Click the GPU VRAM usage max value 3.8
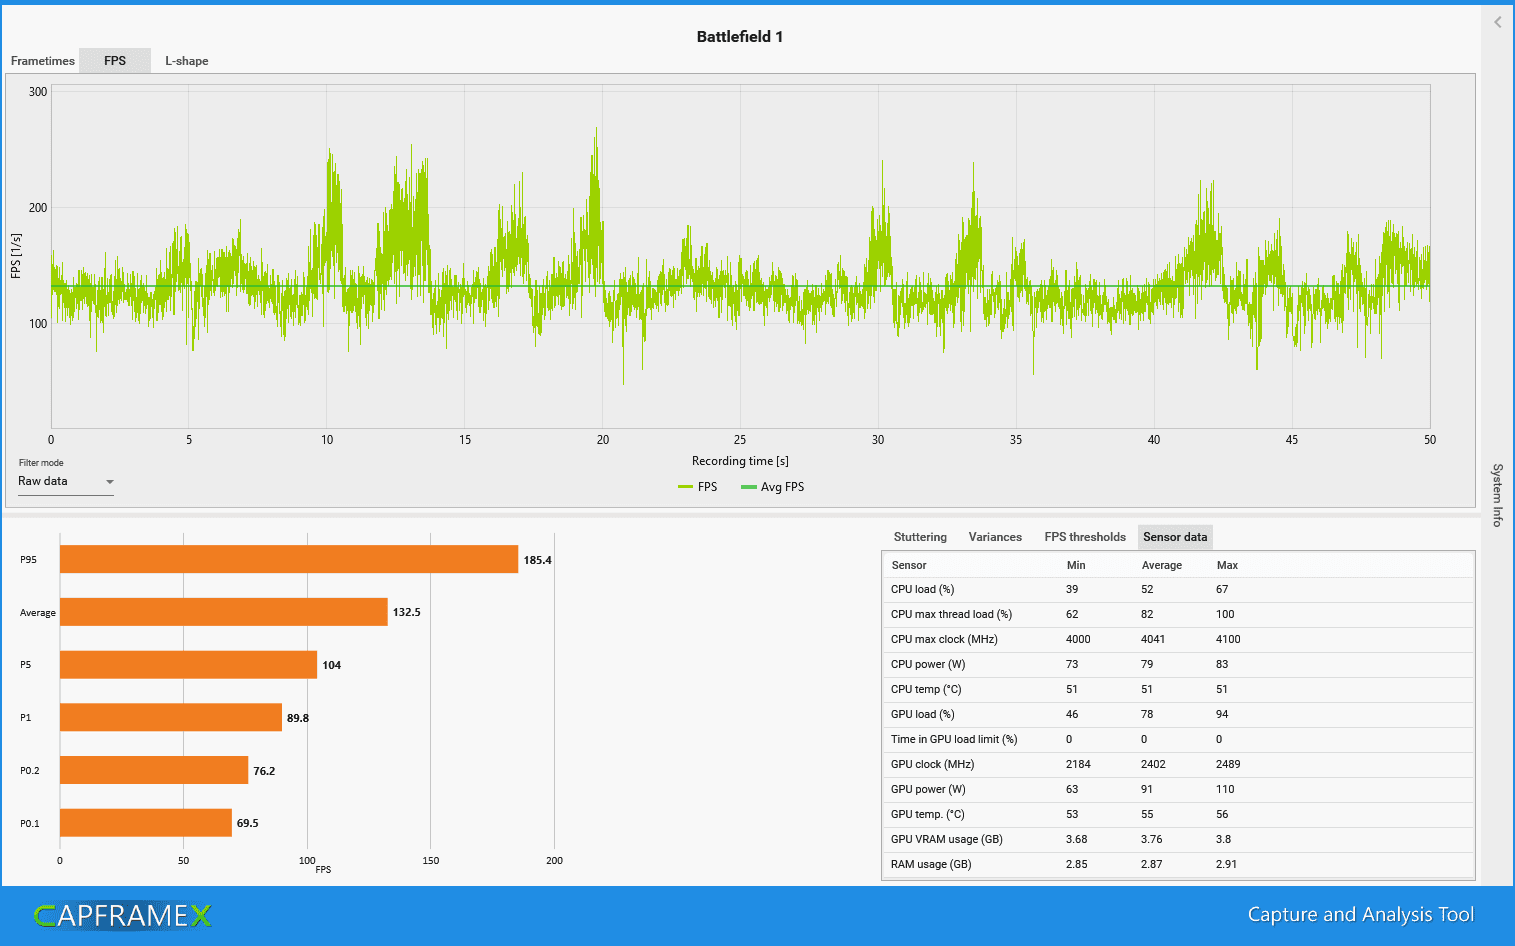 tap(1224, 839)
